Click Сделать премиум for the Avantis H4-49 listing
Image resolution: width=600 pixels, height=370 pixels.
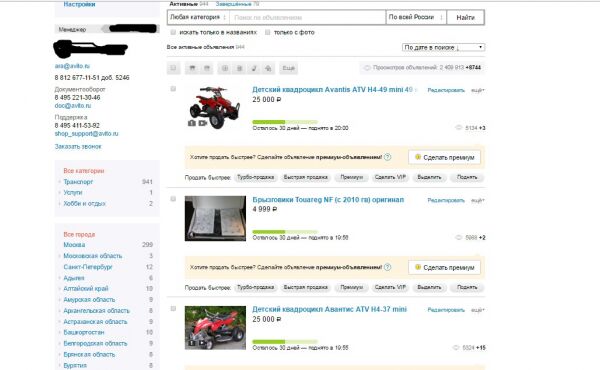pyautogui.click(x=445, y=157)
